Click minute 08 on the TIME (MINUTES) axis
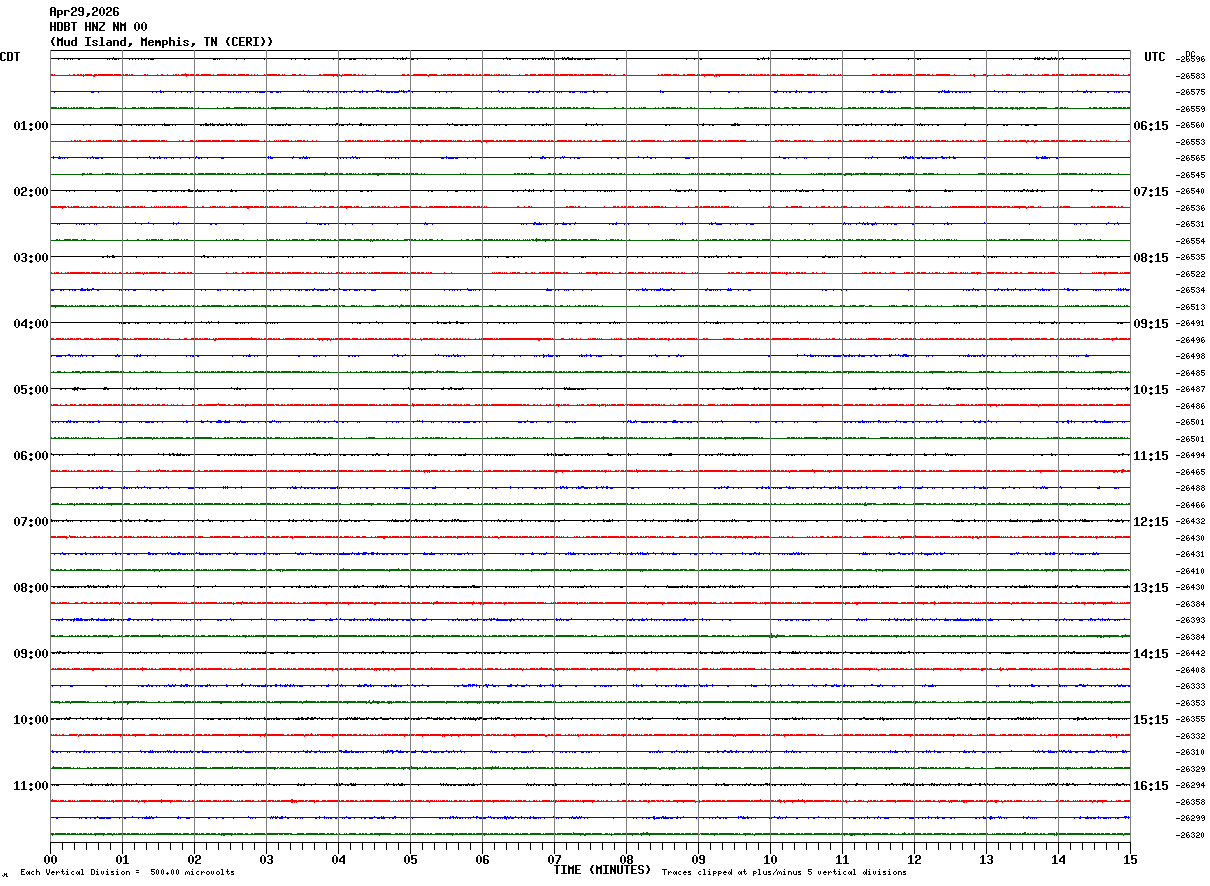Screen dimensions: 1210x886 pyautogui.click(x=626, y=859)
